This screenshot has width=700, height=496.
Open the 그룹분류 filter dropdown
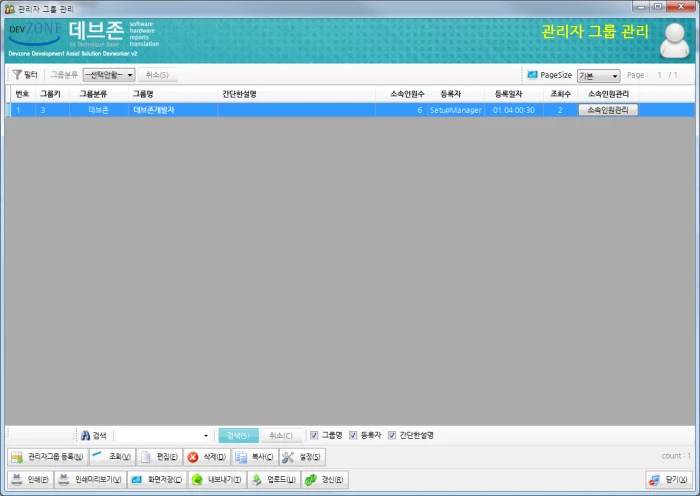[x=109, y=75]
